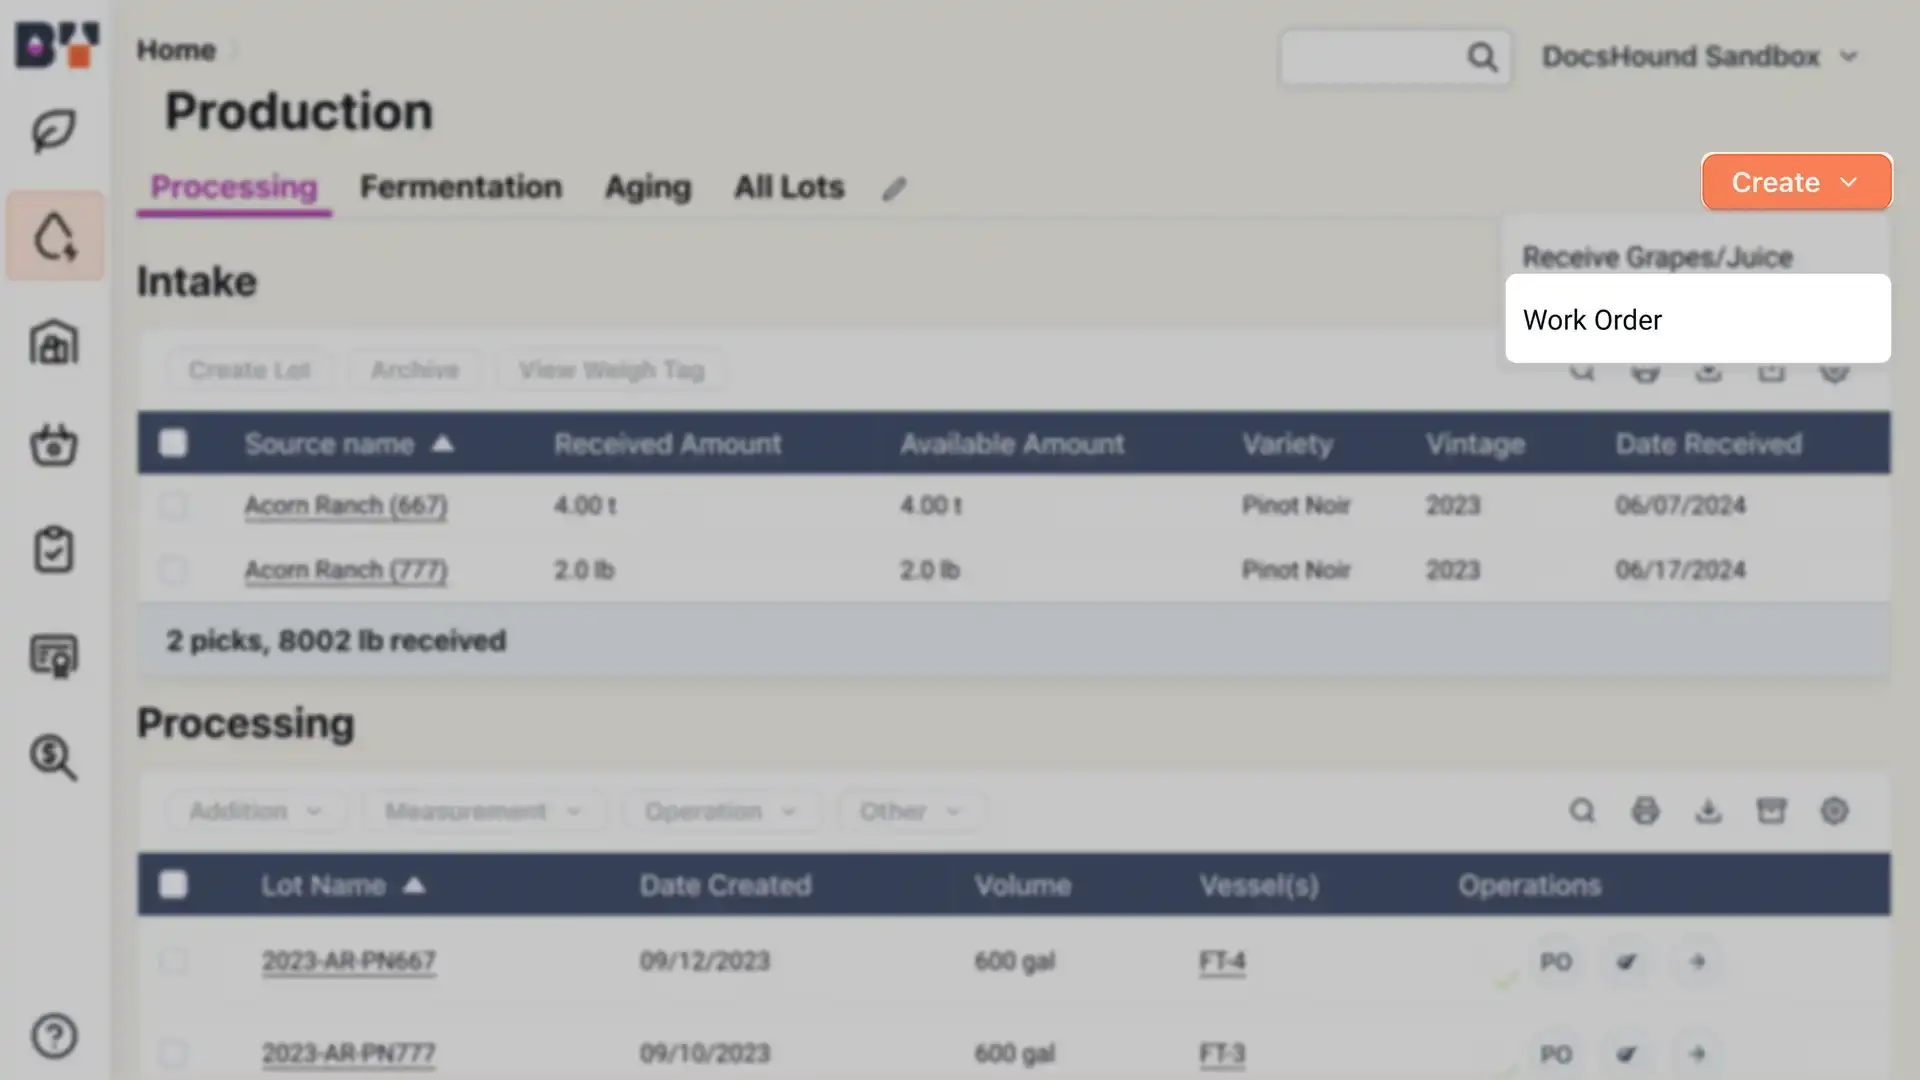Click the Work Order menu option

pos(1593,319)
